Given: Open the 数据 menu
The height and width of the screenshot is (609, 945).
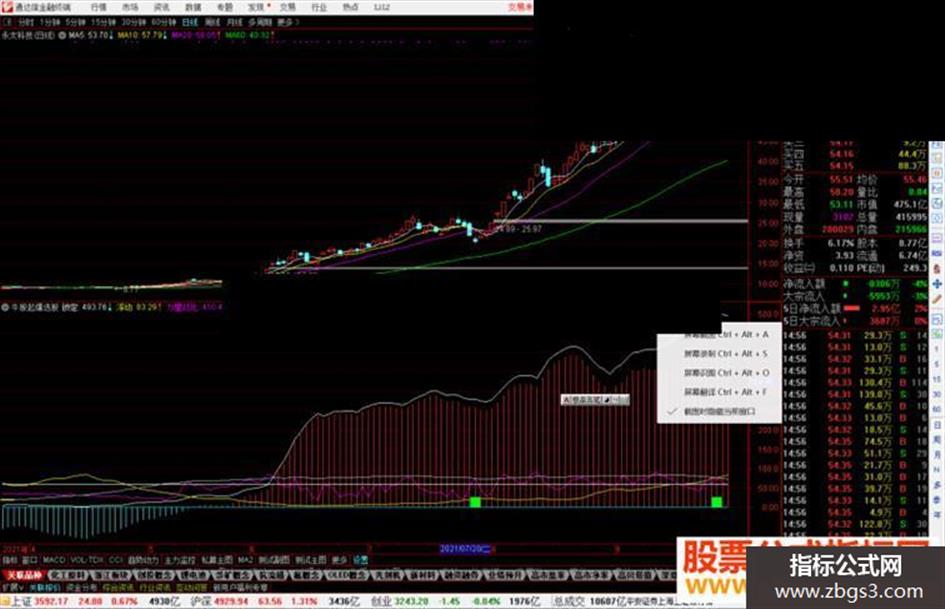Looking at the screenshot, I should tap(193, 7).
